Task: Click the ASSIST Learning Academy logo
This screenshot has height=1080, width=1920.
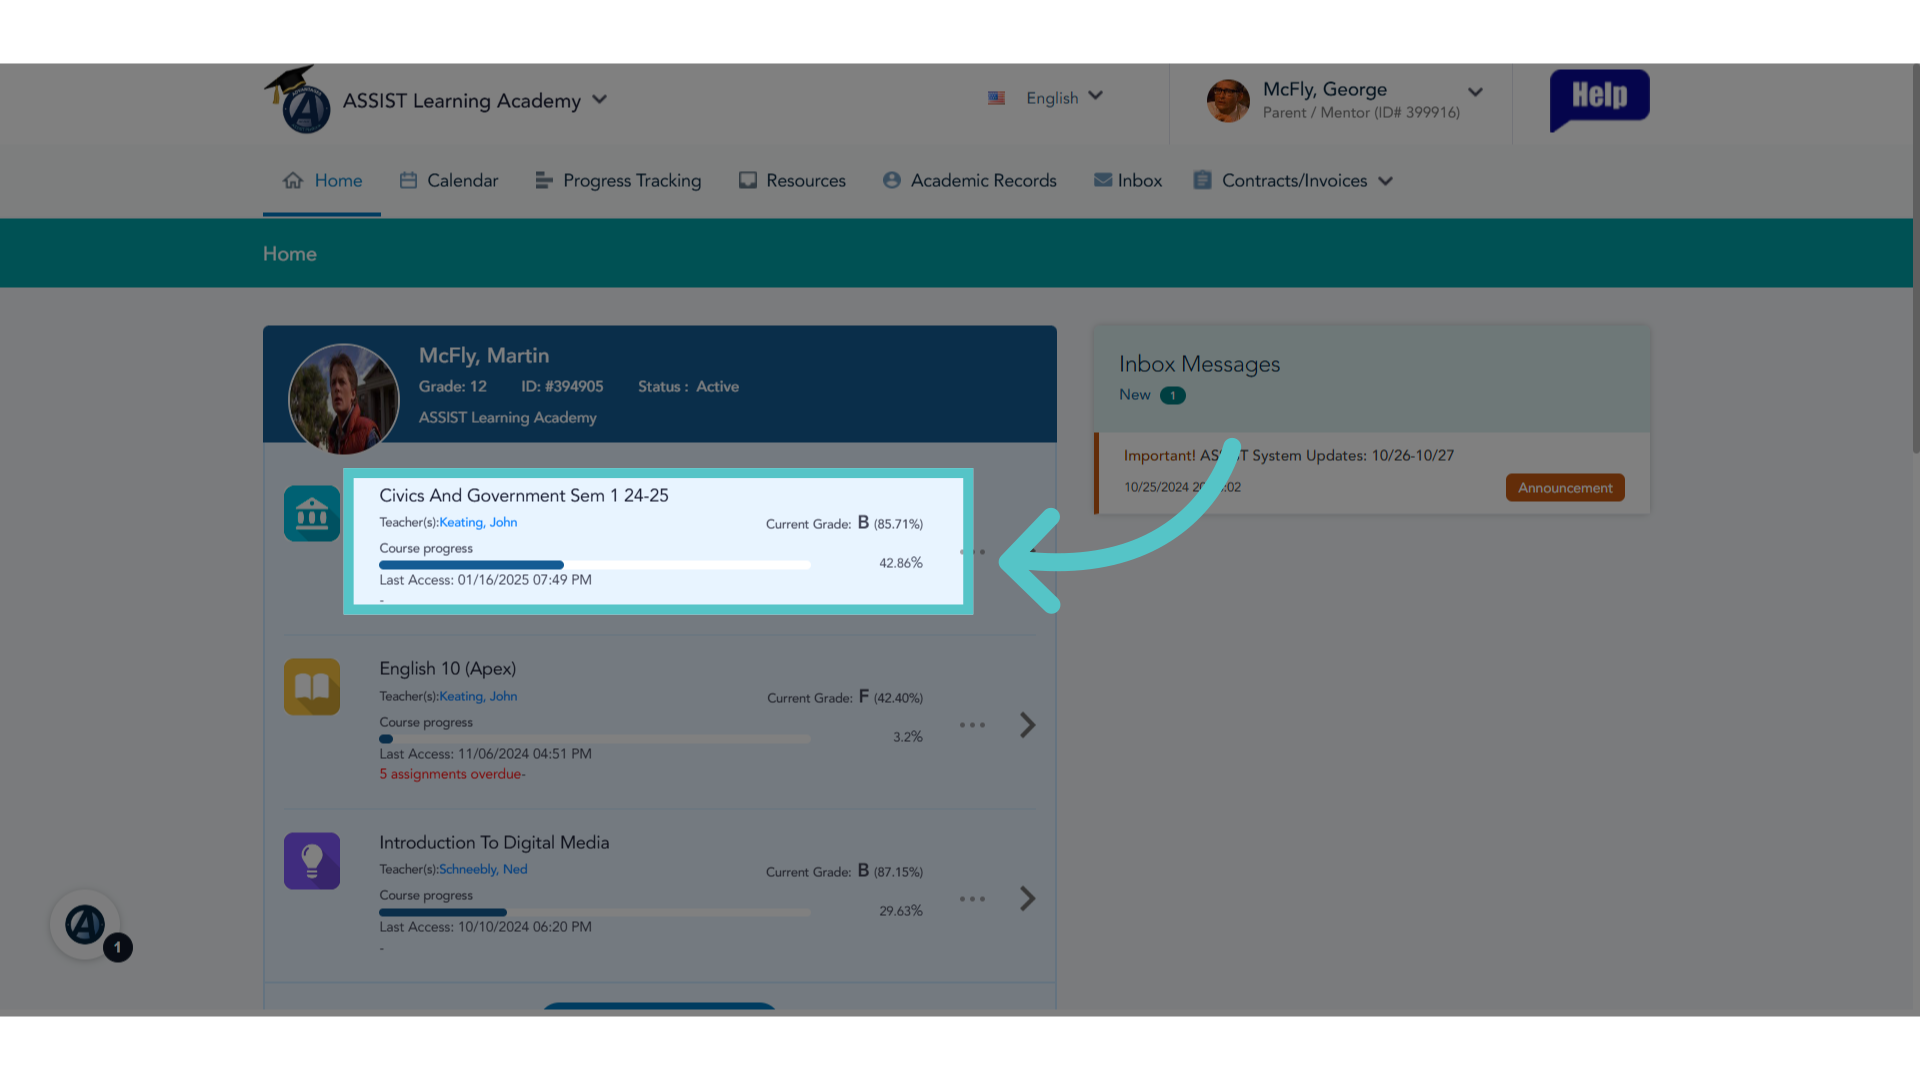Action: click(x=298, y=100)
